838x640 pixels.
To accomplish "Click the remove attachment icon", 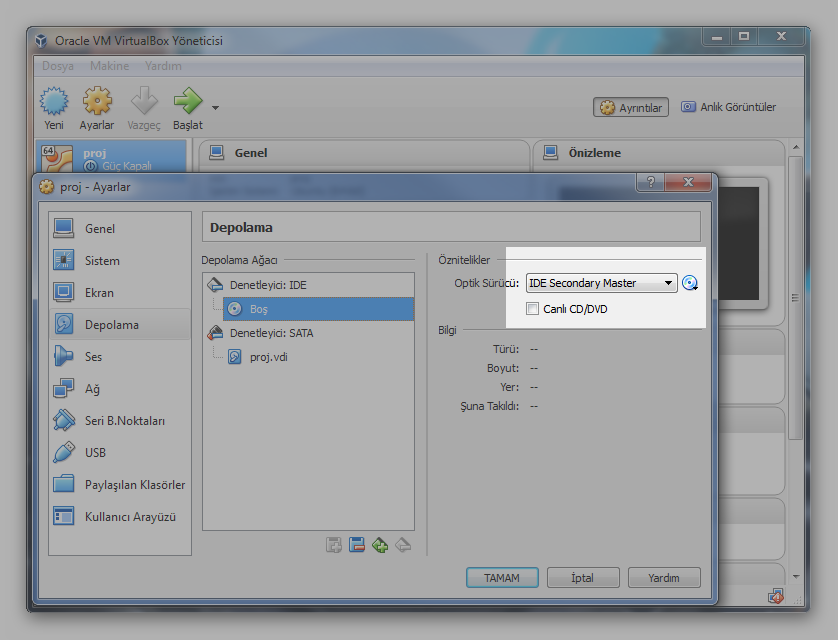I will click(x=403, y=545).
